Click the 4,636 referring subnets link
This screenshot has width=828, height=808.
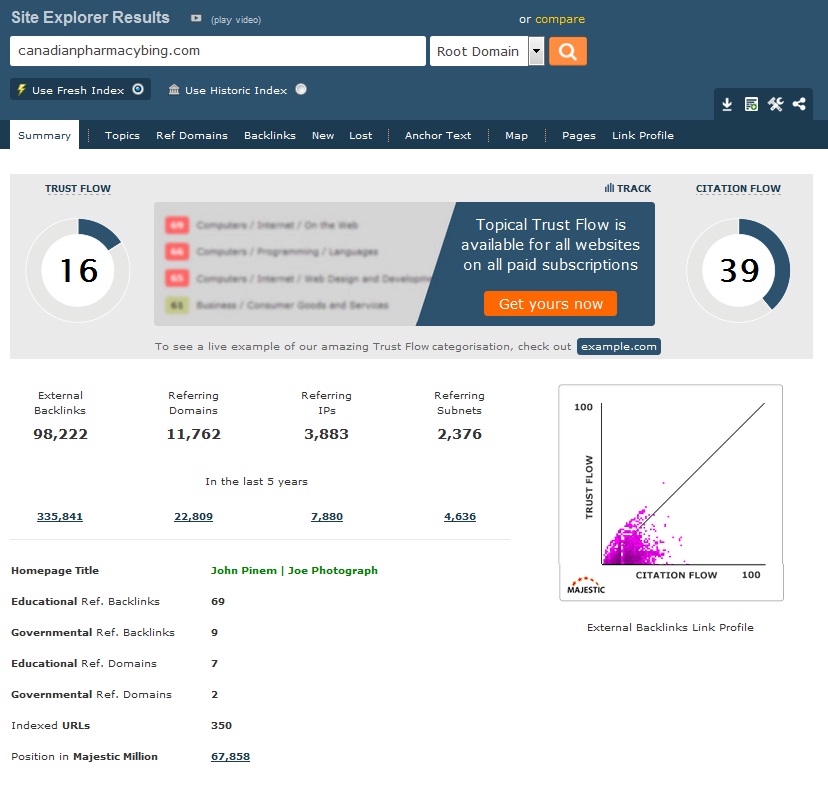pyautogui.click(x=460, y=516)
